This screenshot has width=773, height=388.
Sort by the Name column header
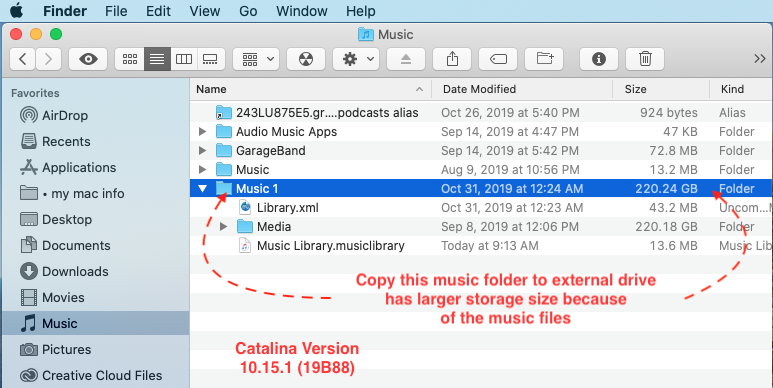pos(311,89)
